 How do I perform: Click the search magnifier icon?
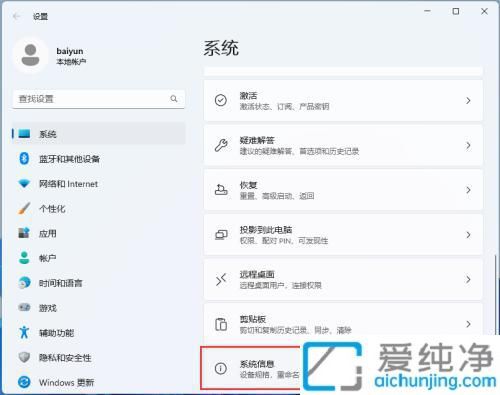tap(174, 99)
